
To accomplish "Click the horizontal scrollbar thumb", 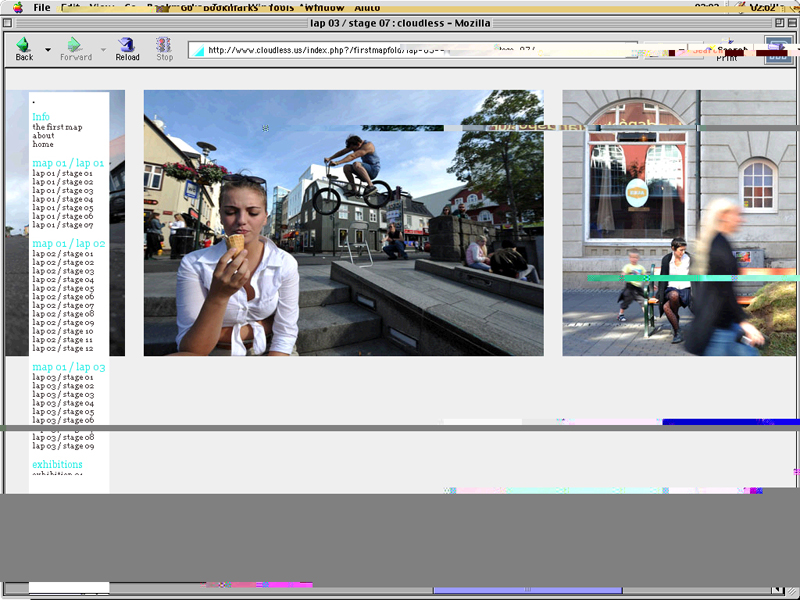I will [x=528, y=590].
